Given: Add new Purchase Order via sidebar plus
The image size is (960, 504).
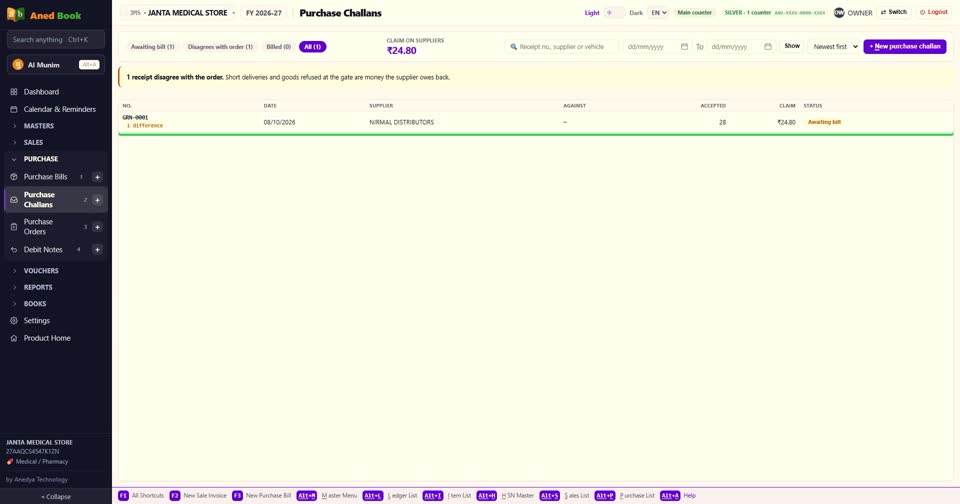Looking at the screenshot, I should point(97,227).
